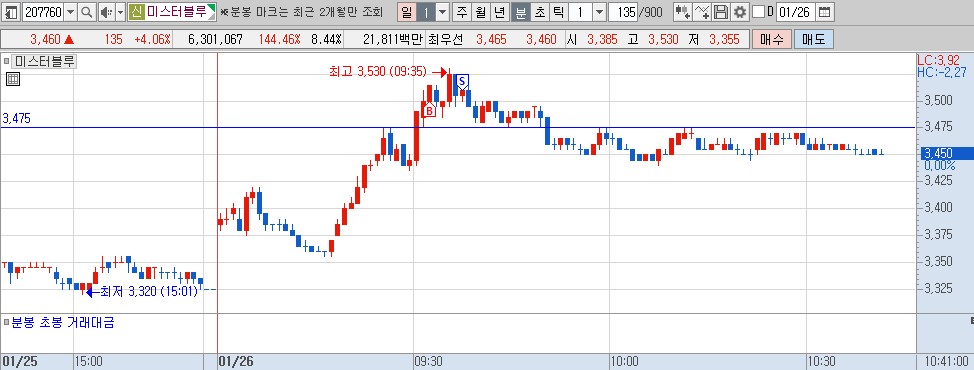Click the green 신 badge beside 미스터블루
This screenshot has width=974, height=370.
(137, 11)
